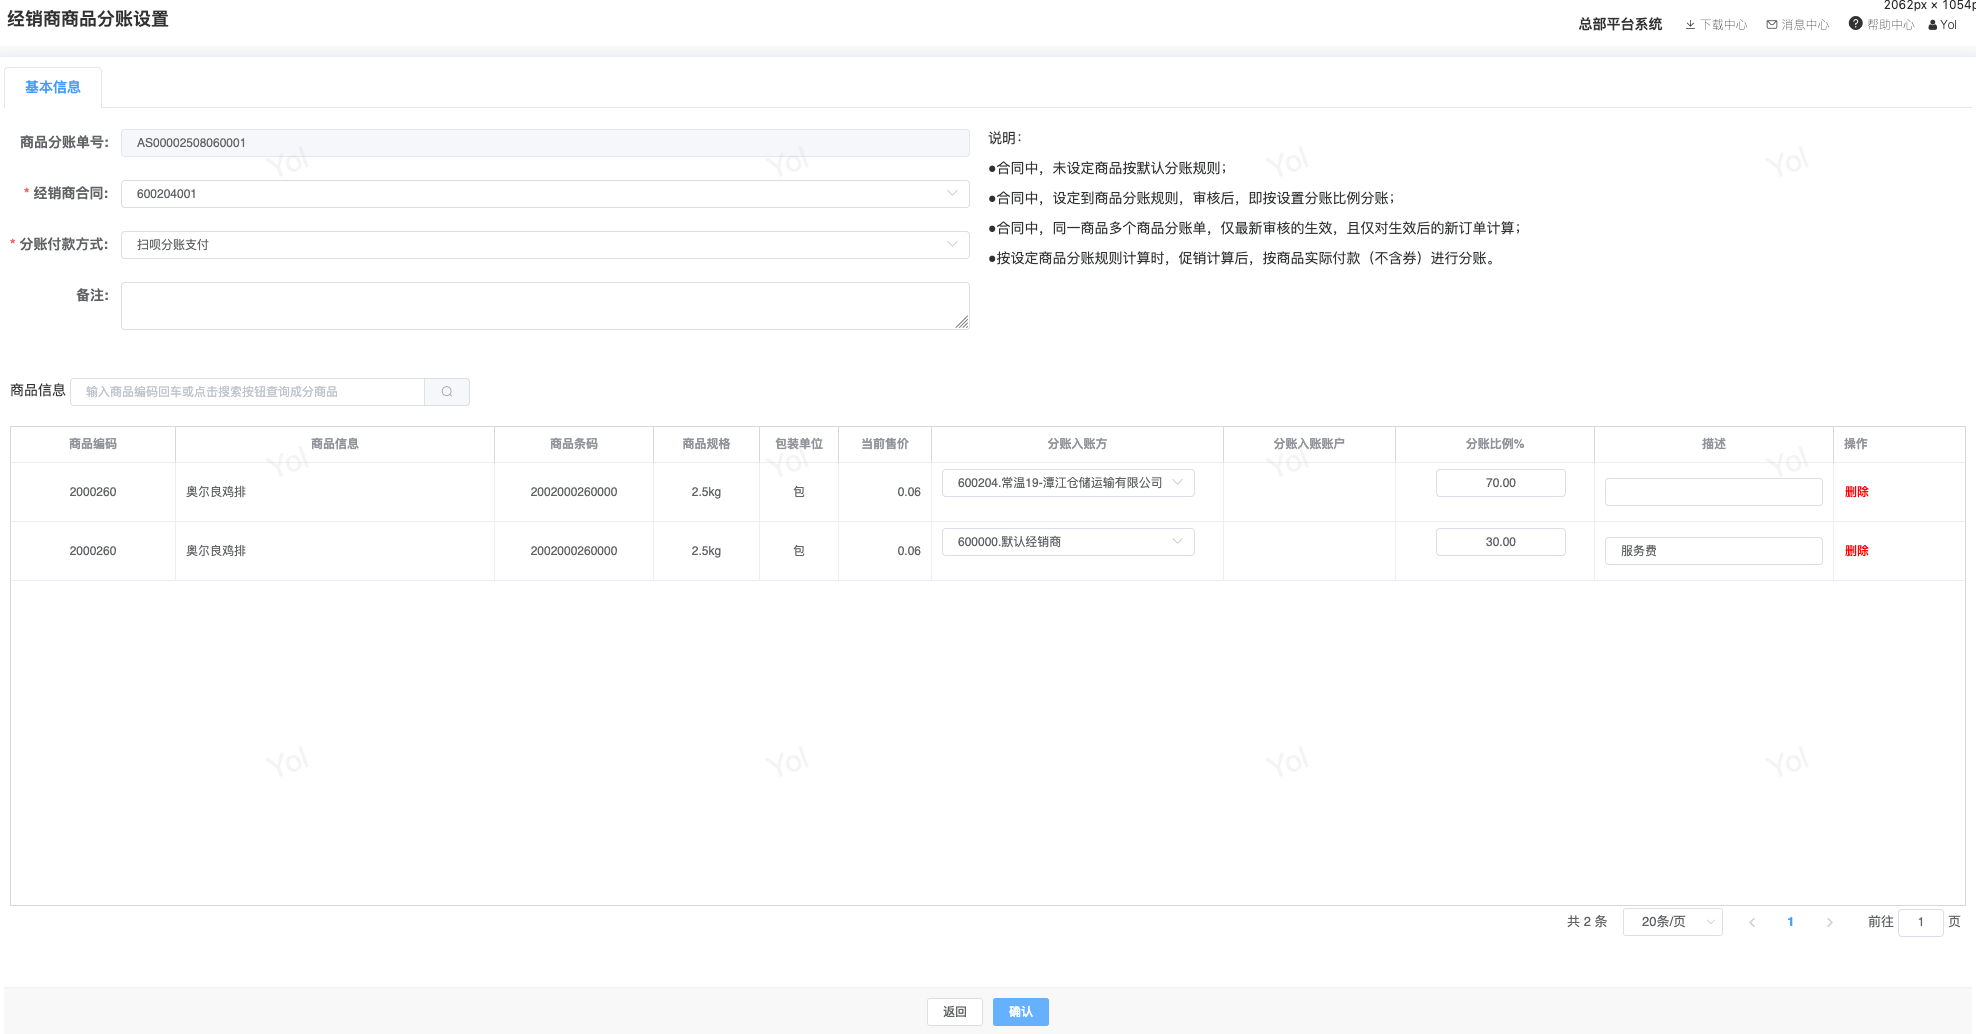The image size is (1976, 1034).
Task: Select page number 1
Action: tap(1791, 922)
